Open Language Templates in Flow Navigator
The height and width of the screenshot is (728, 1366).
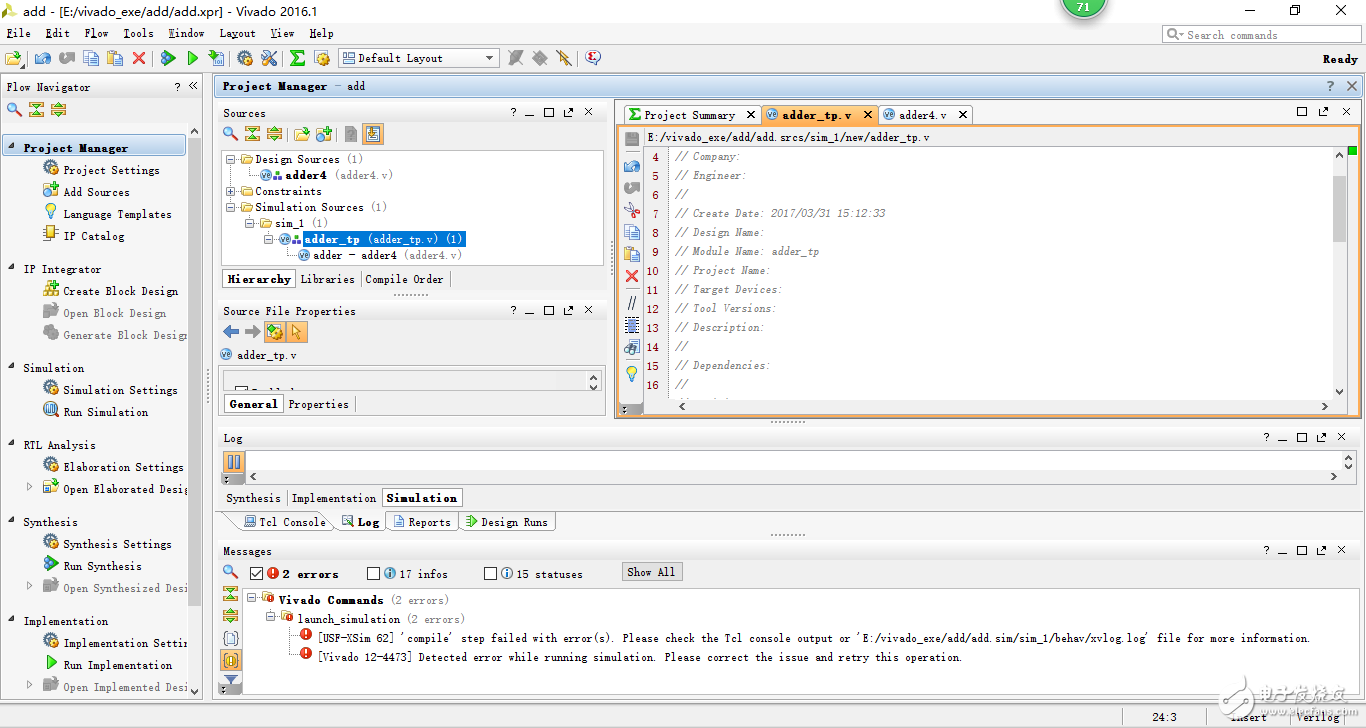[117, 214]
